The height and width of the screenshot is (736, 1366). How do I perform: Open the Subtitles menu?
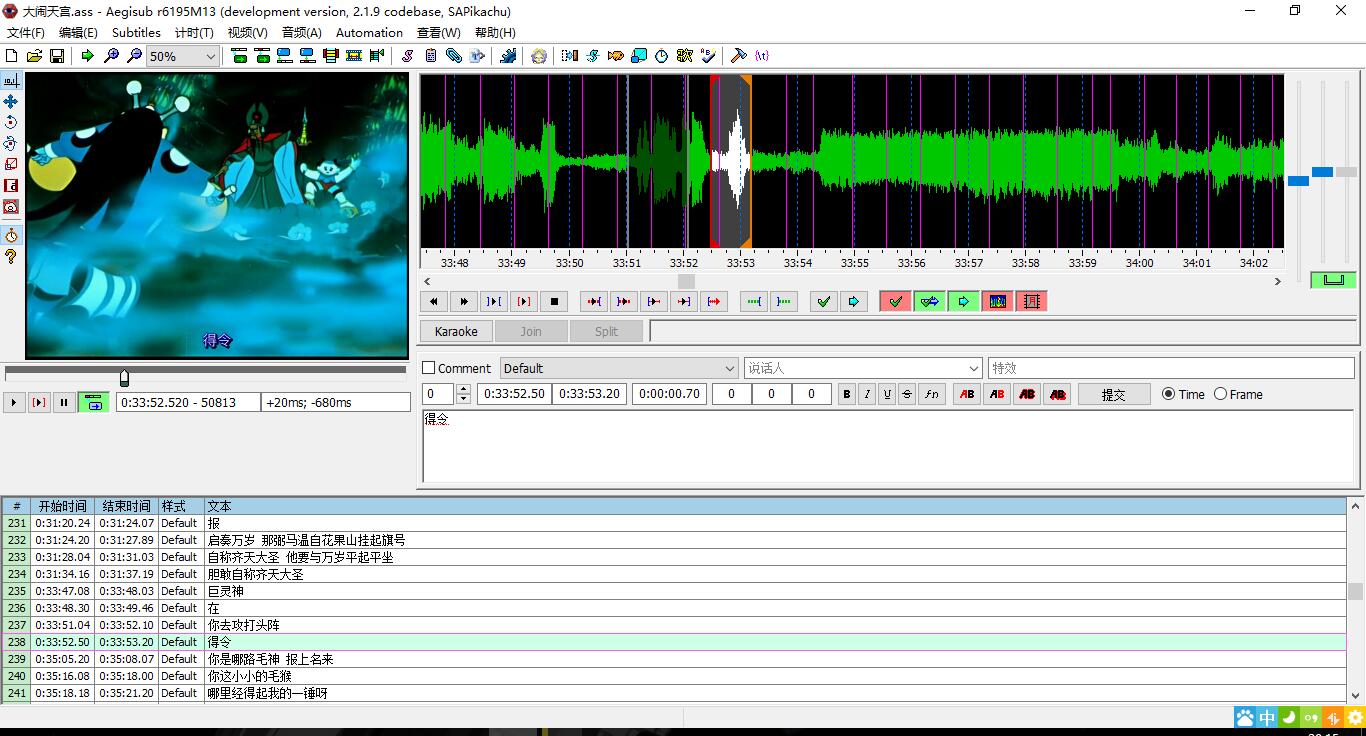[x=136, y=32]
